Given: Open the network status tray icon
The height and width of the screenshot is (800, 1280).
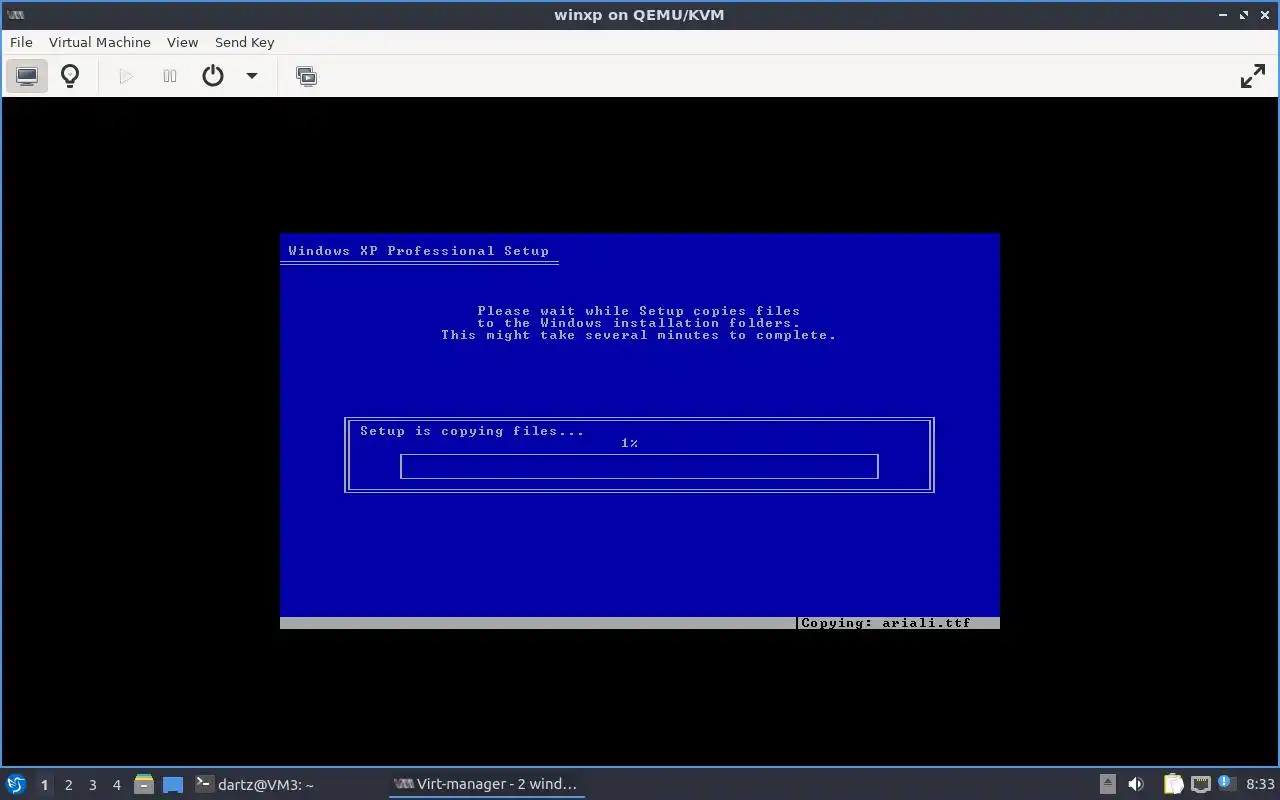Looking at the screenshot, I should tap(1201, 784).
